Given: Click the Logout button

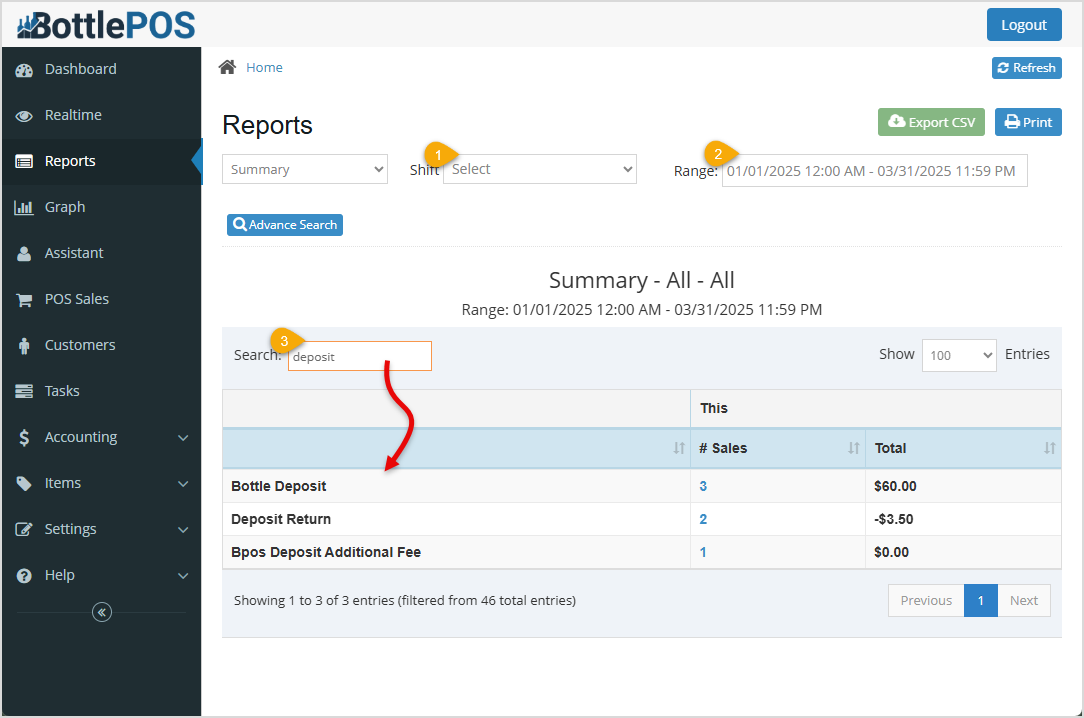Looking at the screenshot, I should [1023, 24].
